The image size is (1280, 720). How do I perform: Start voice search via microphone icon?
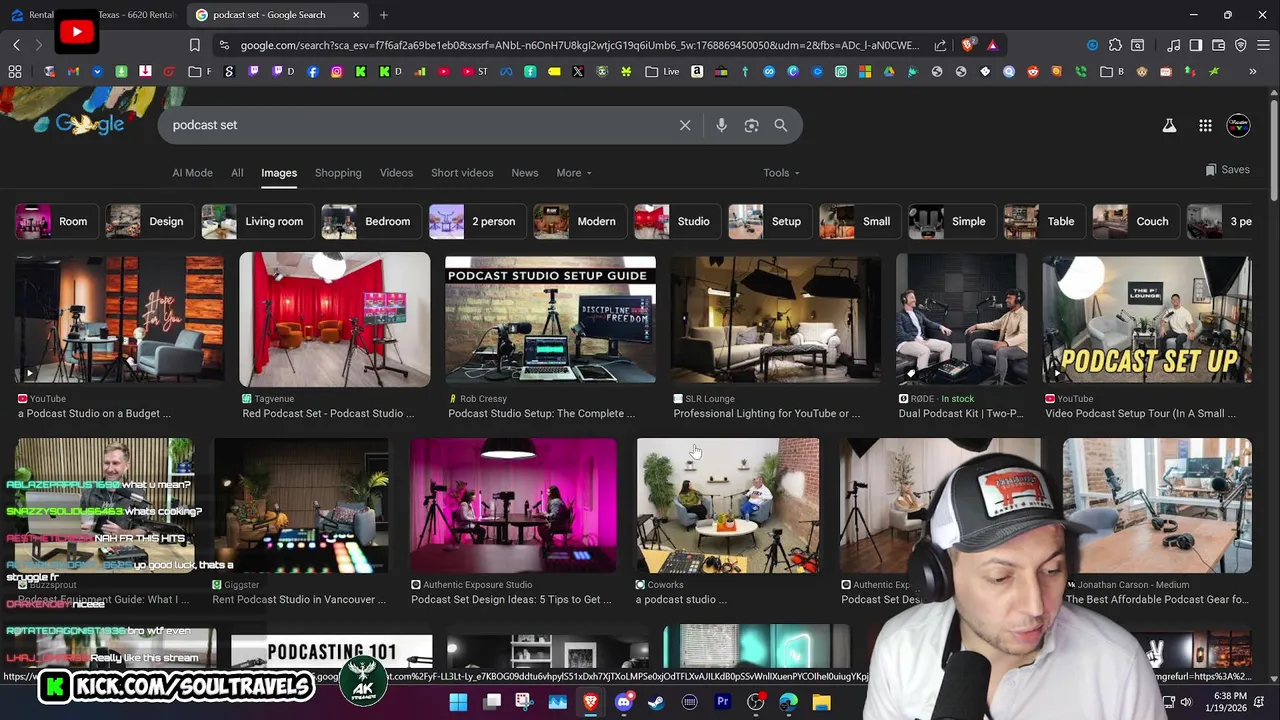tap(721, 125)
